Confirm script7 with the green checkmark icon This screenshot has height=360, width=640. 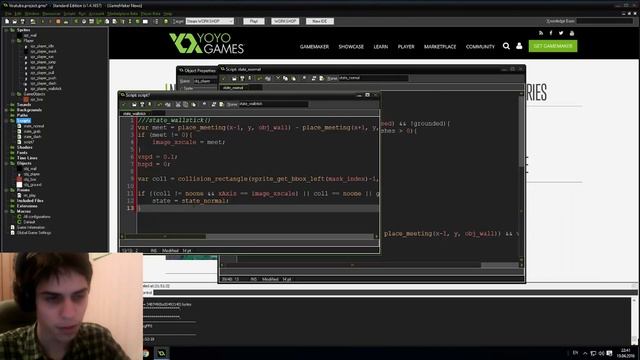tap(125, 104)
